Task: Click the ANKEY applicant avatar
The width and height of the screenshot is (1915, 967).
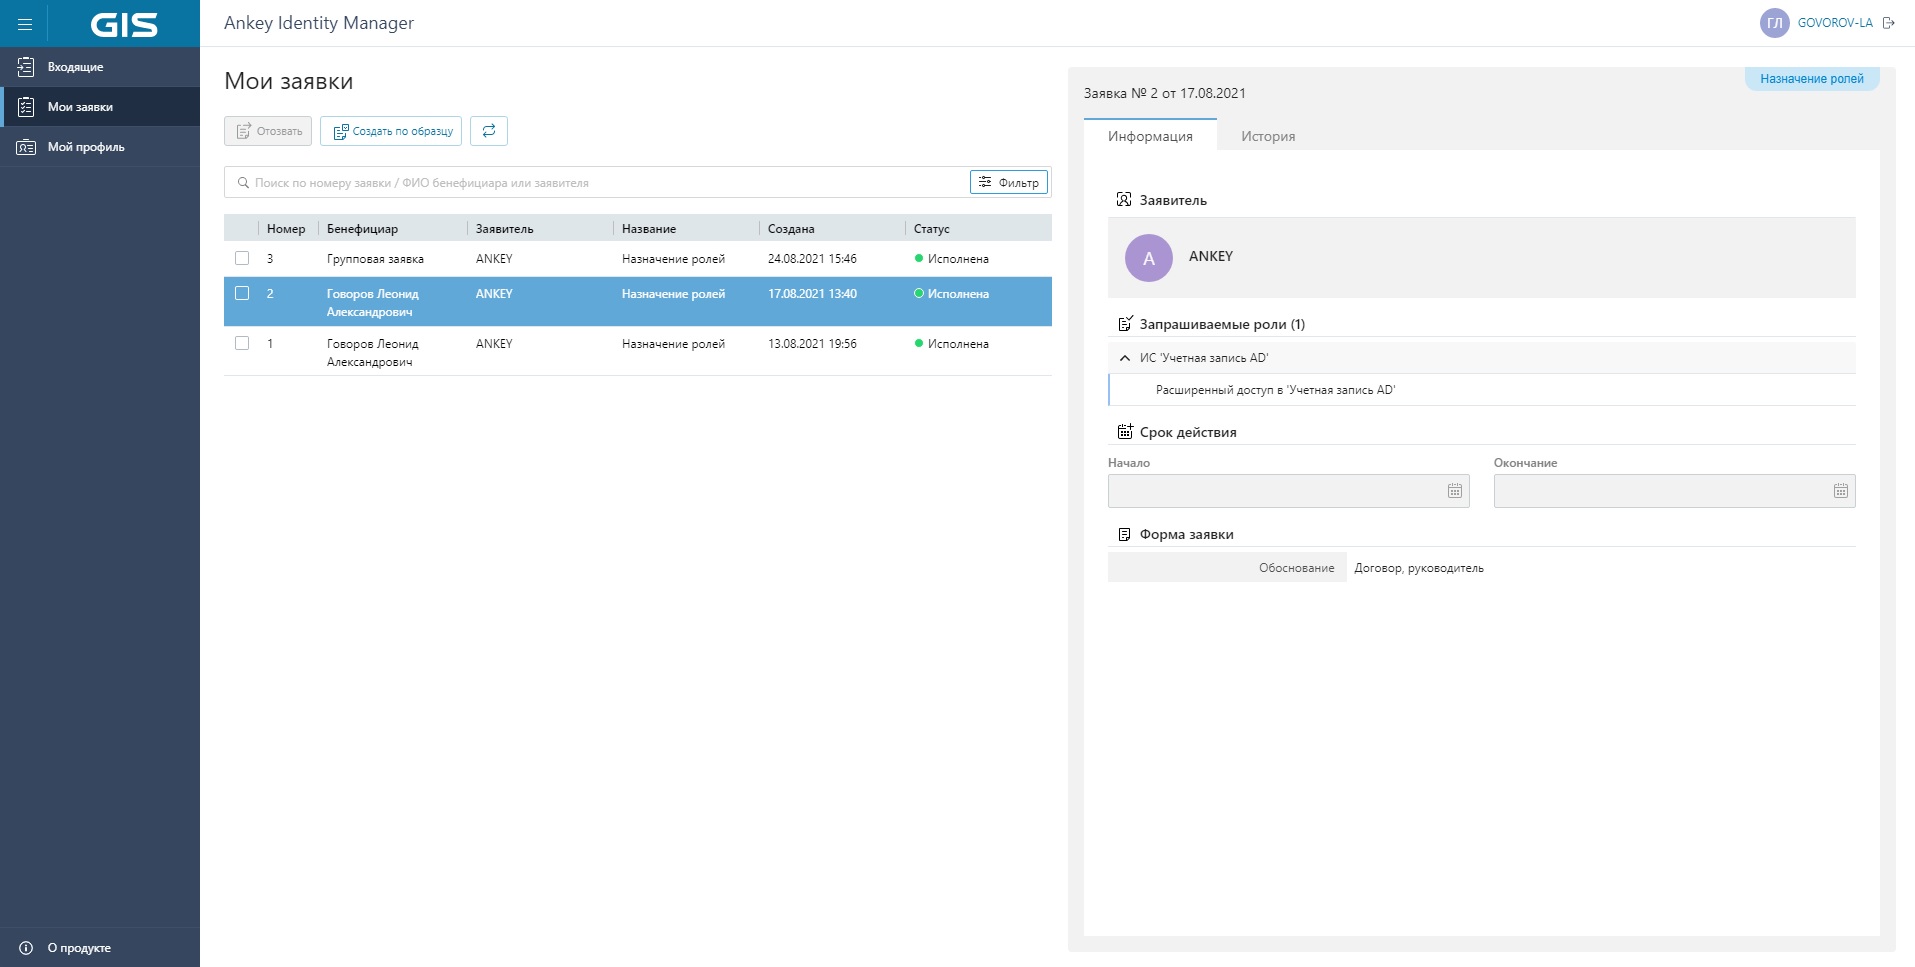Action: click(1149, 258)
